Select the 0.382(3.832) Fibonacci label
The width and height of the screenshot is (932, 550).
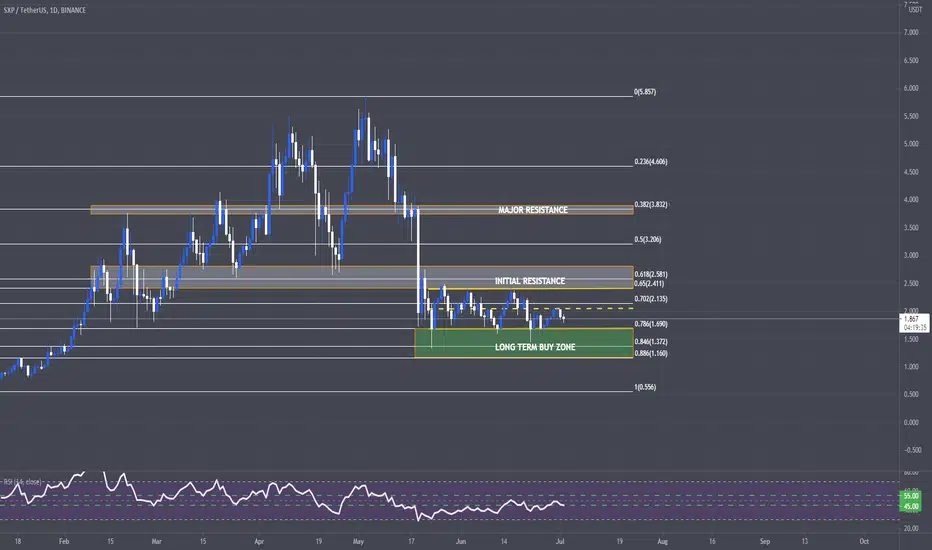[x=651, y=205]
